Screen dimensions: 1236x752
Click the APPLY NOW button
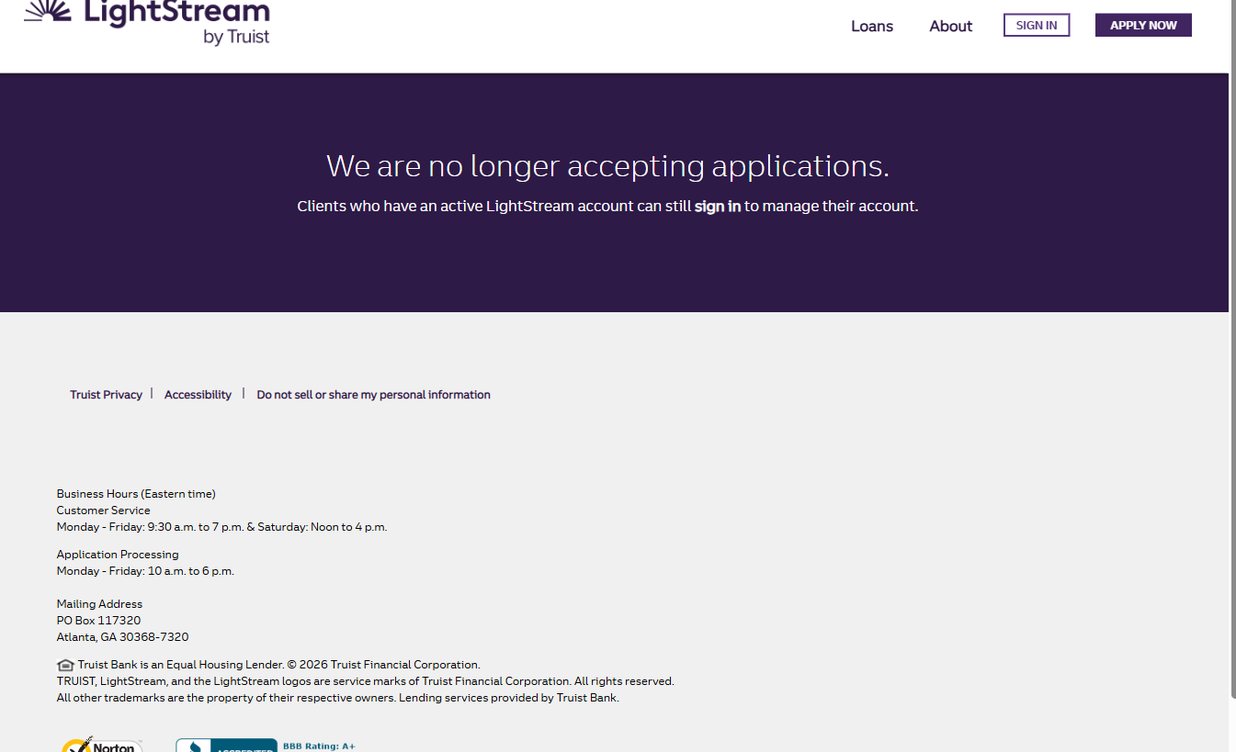click(1144, 25)
